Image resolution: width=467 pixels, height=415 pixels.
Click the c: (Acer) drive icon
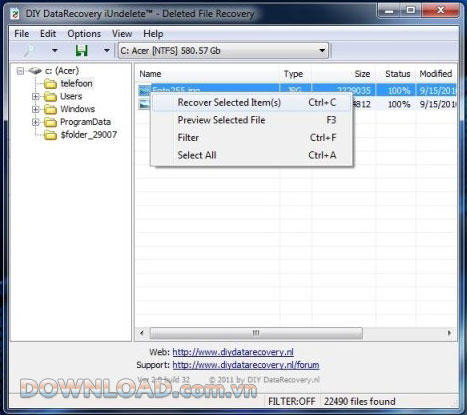click(x=35, y=71)
